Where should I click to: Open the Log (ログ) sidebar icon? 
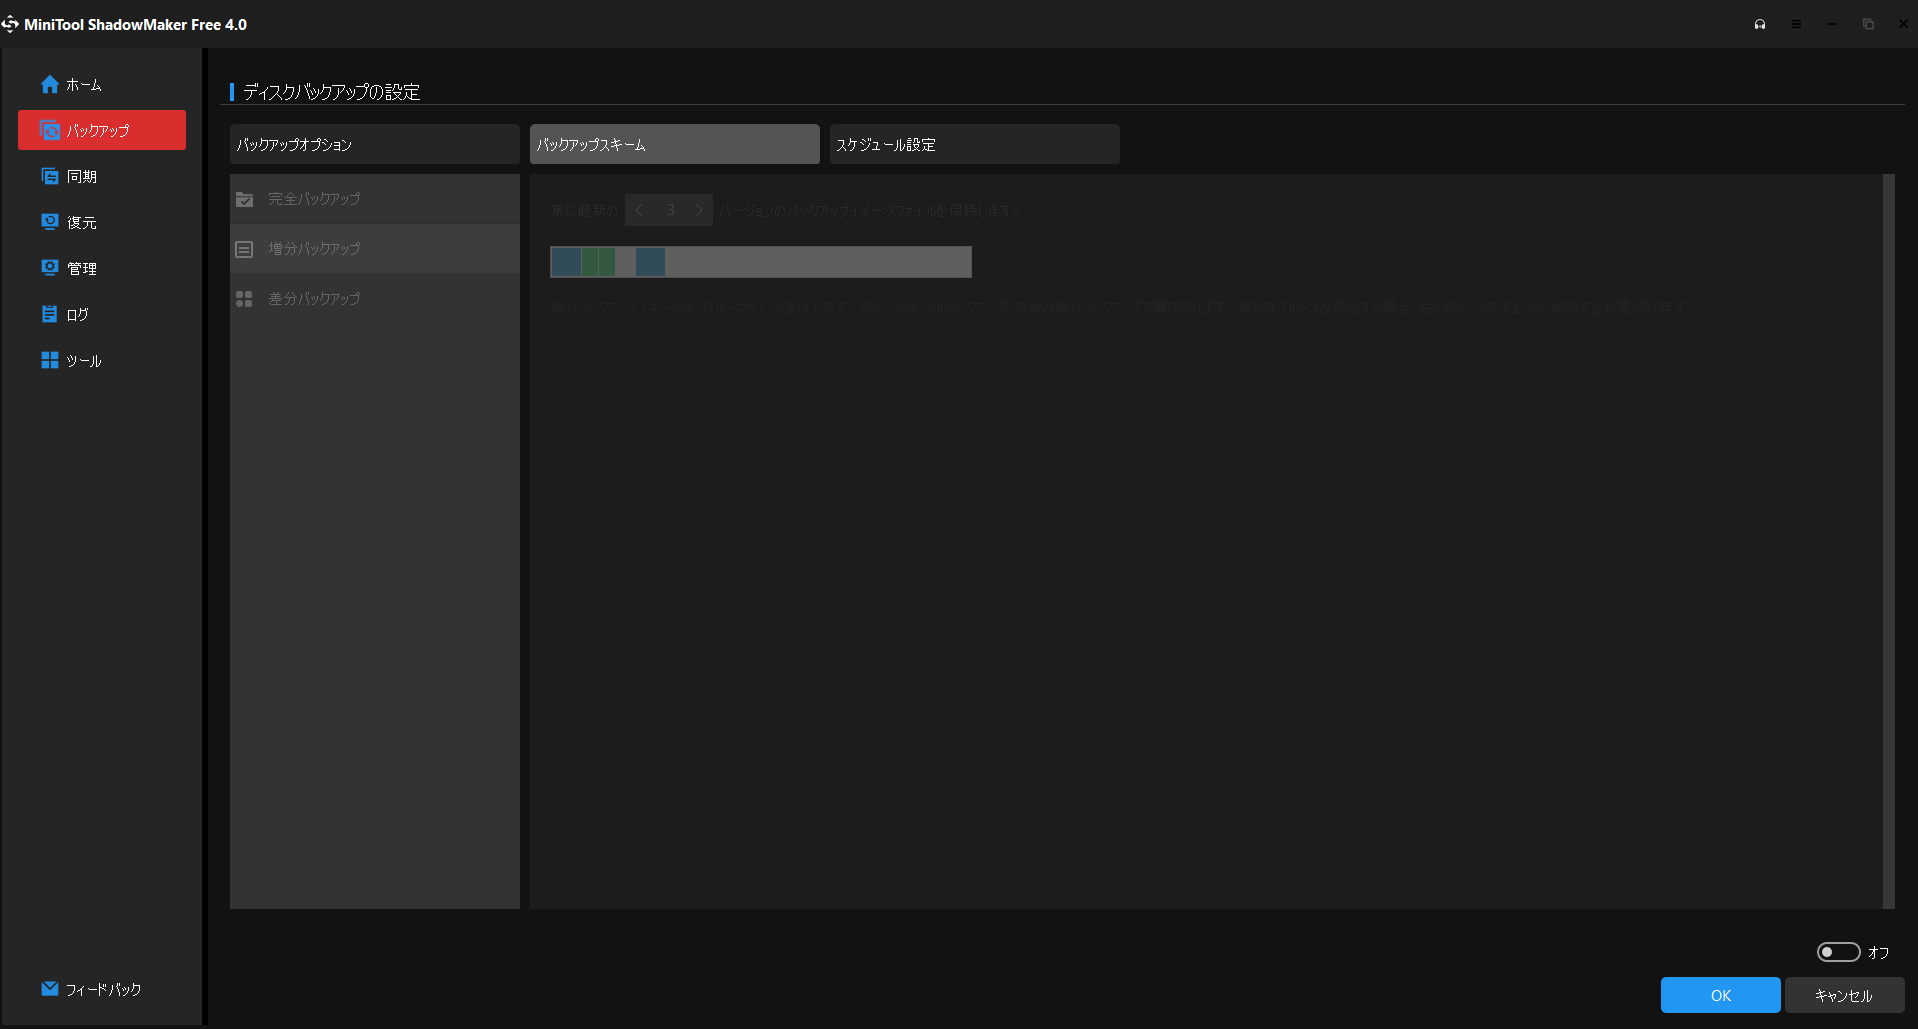(49, 314)
